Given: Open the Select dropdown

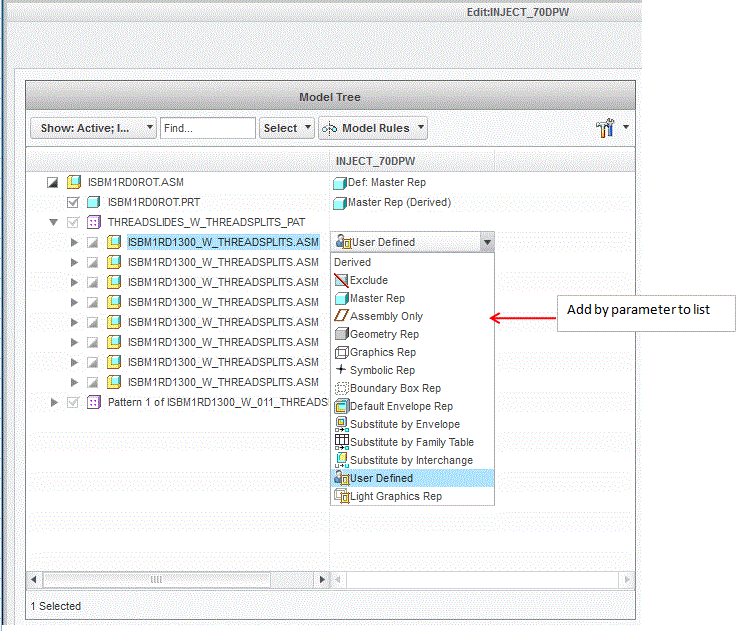Looking at the screenshot, I should (287, 128).
